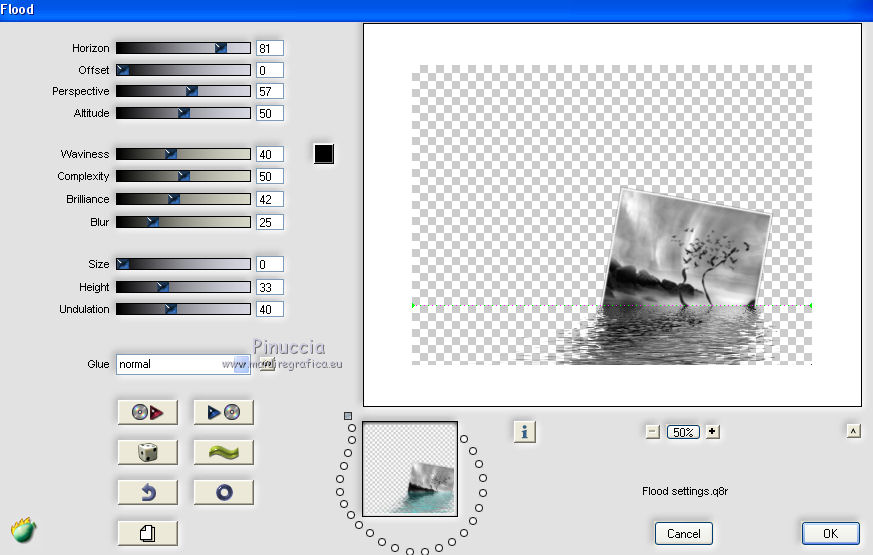Click the Glue label
873x555 pixels.
coord(99,364)
